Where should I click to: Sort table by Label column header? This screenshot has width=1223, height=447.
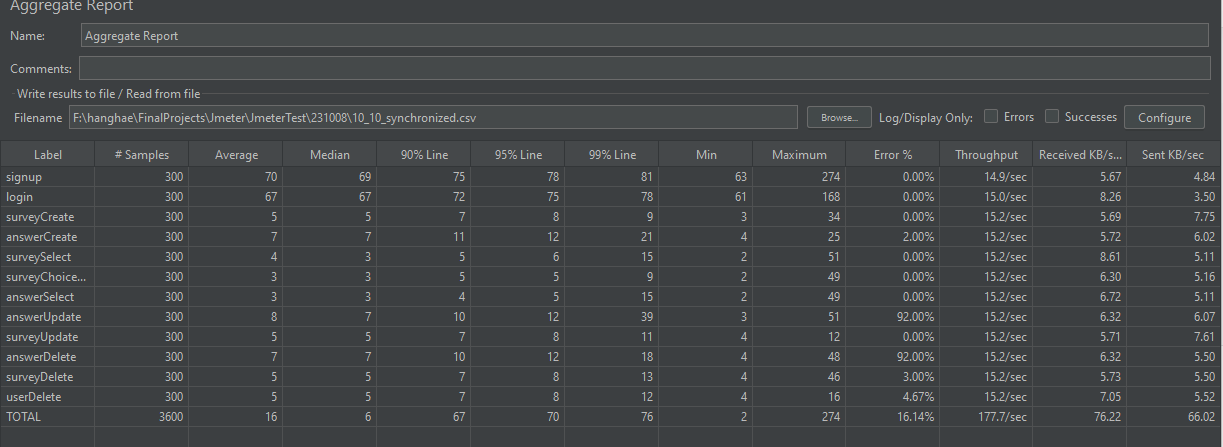48,155
